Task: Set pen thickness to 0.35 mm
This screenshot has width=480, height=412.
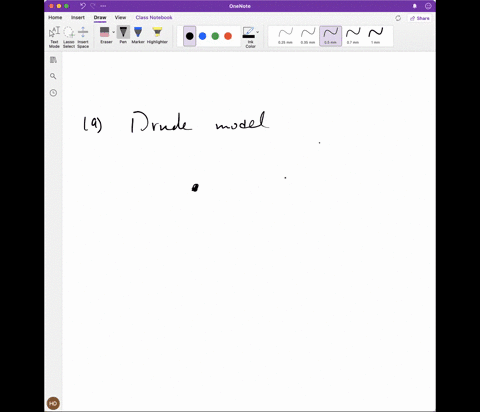Action: pos(308,36)
